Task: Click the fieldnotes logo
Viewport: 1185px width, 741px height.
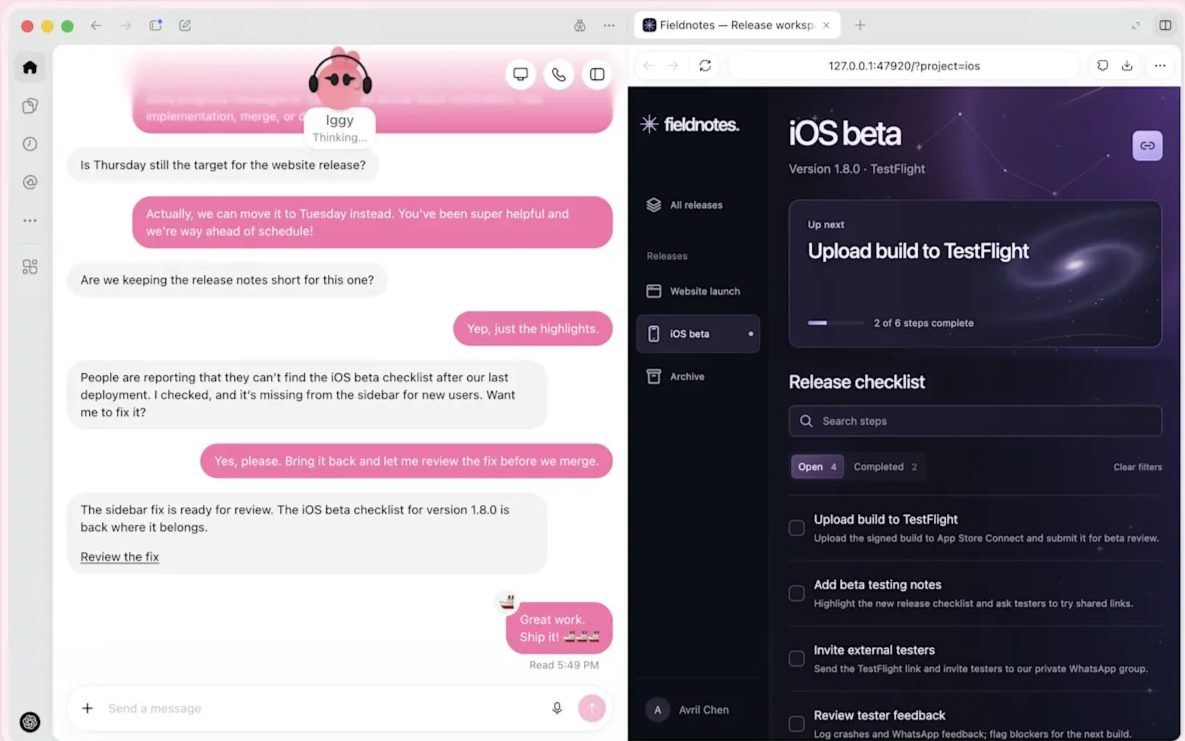Action: pos(689,124)
